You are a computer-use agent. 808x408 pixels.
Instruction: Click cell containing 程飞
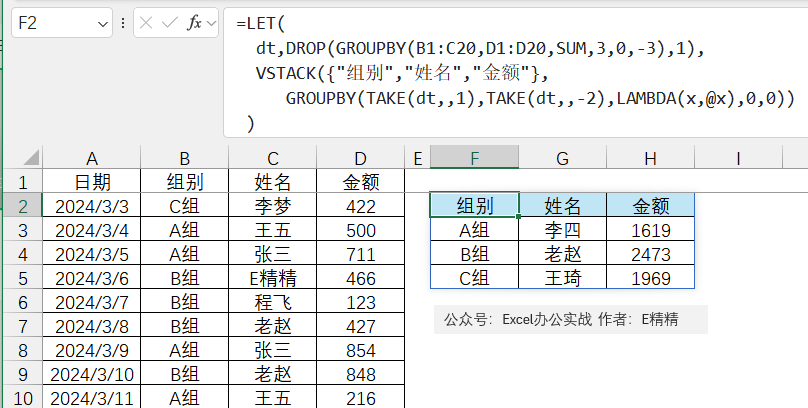pos(273,302)
